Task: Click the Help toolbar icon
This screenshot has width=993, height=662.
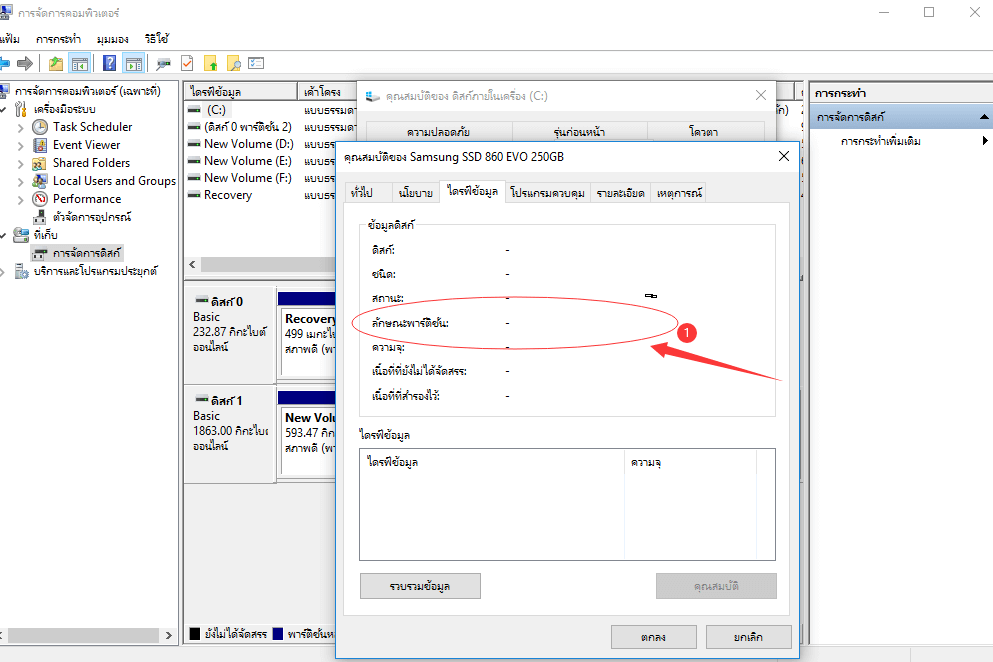Action: 109,63
